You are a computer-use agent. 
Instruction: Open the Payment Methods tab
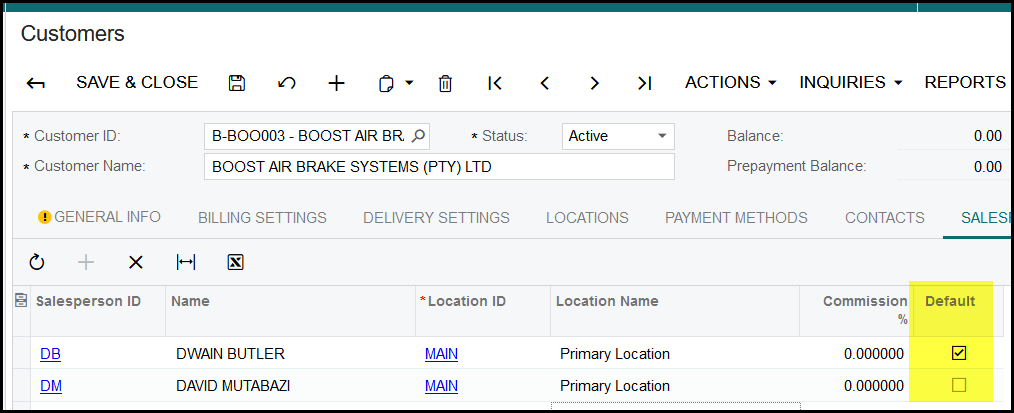coord(735,217)
